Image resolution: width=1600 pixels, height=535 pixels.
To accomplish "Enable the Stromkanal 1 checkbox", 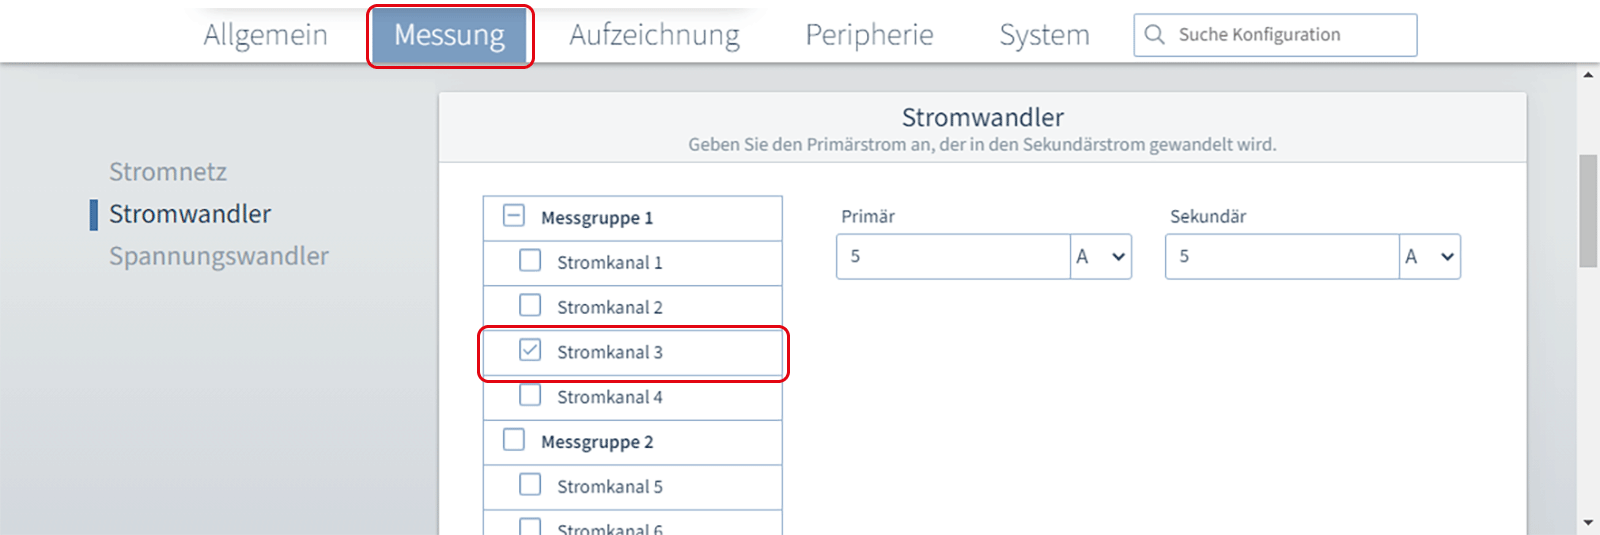I will tap(530, 261).
